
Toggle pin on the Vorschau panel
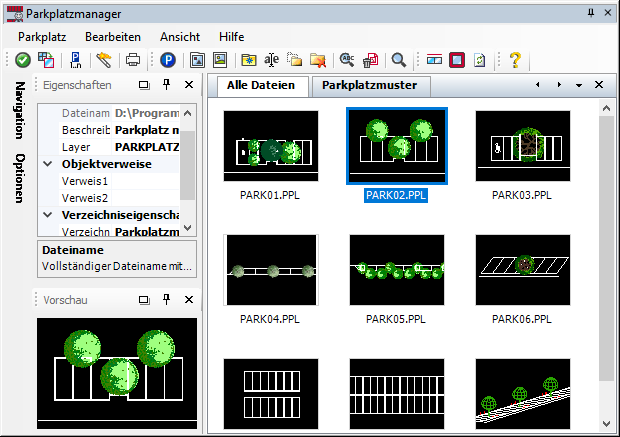[167, 299]
